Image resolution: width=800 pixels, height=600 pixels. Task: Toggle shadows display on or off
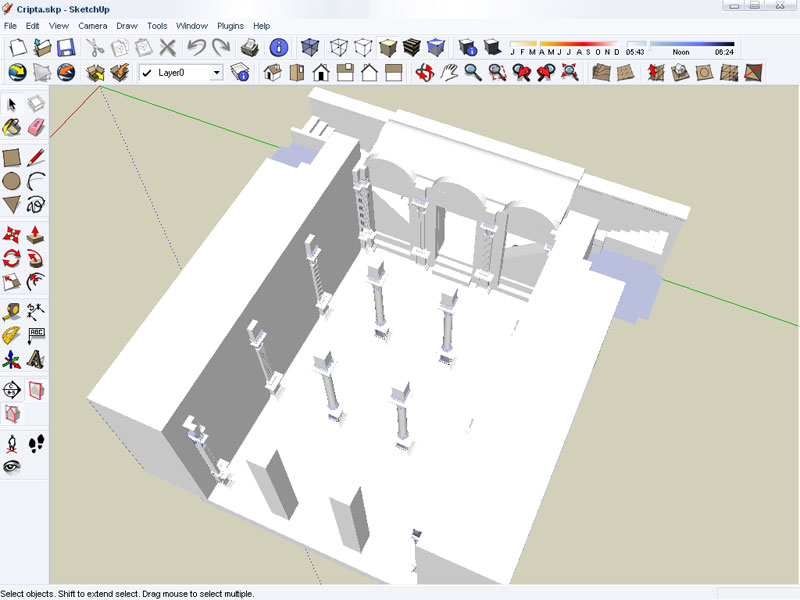click(x=491, y=47)
